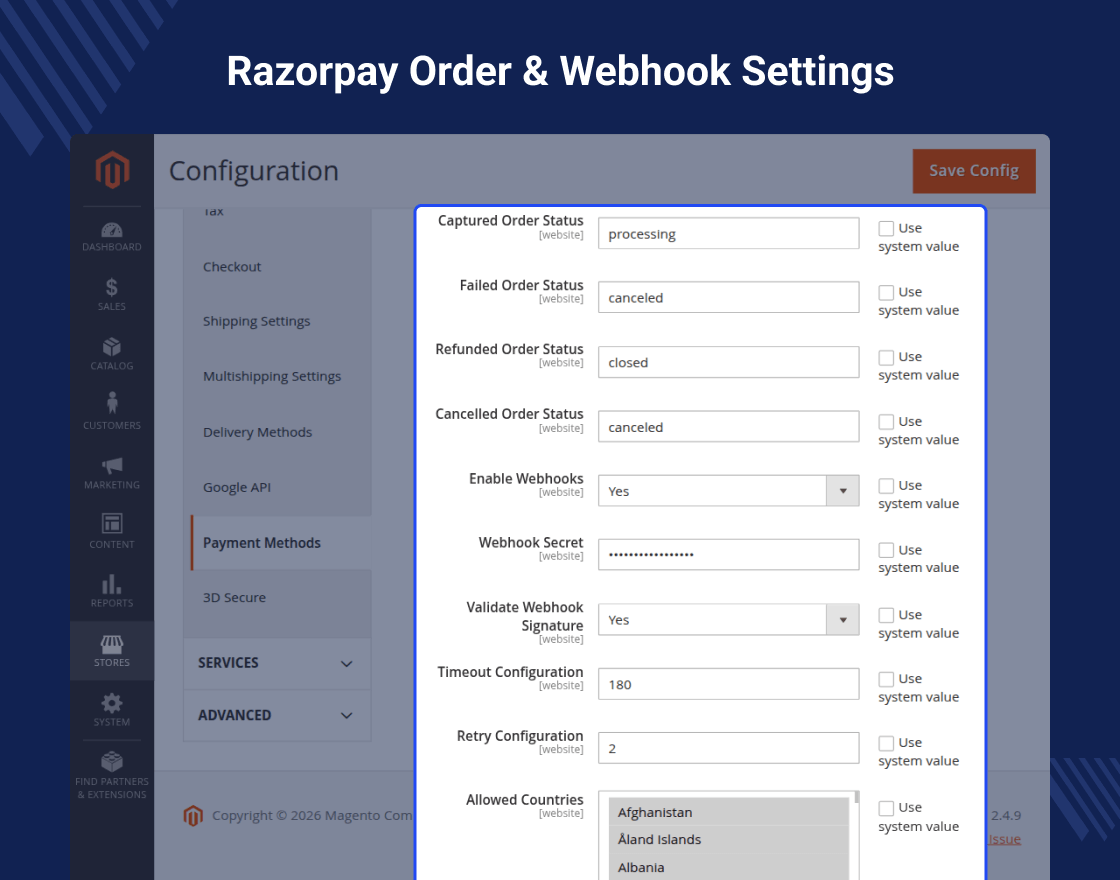
Task: Open the System gear icon
Action: pos(112,703)
